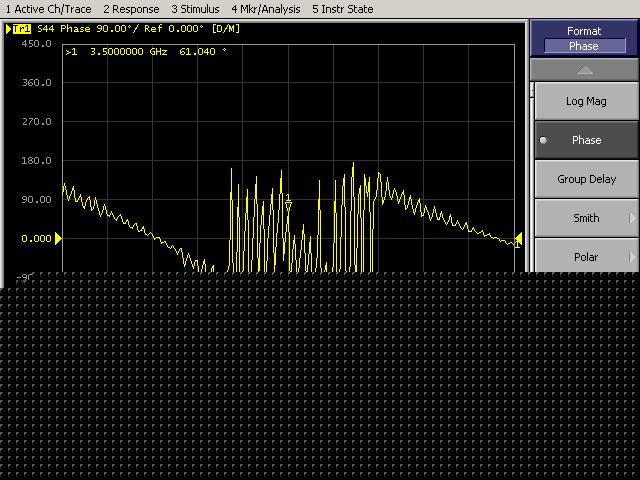Click the 180.0 axis label
This screenshot has height=480, width=640.
[x=36, y=160]
